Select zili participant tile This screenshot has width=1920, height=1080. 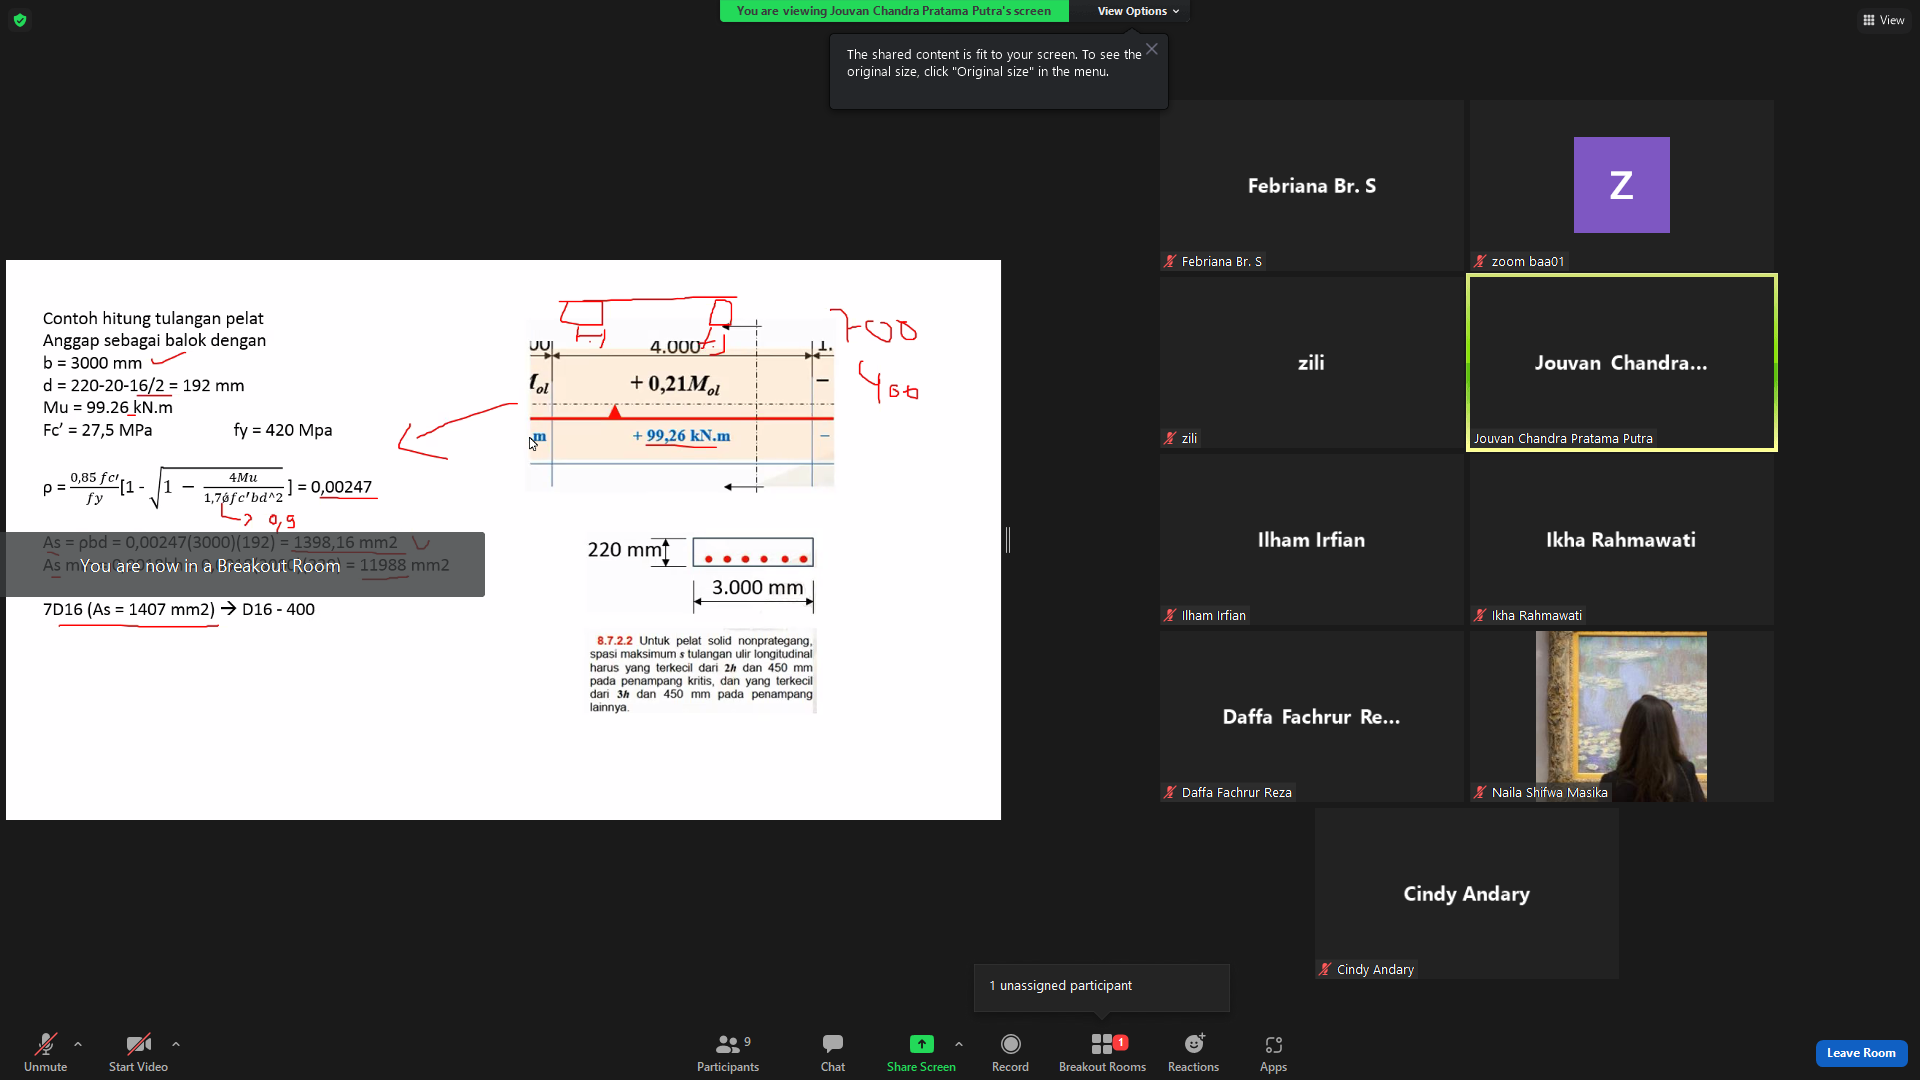pyautogui.click(x=1311, y=362)
